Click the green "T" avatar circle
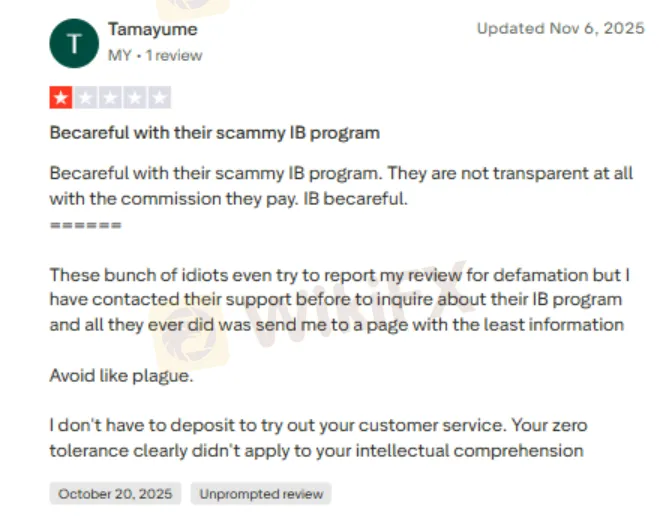This screenshot has height=525, width=659. (x=73, y=42)
